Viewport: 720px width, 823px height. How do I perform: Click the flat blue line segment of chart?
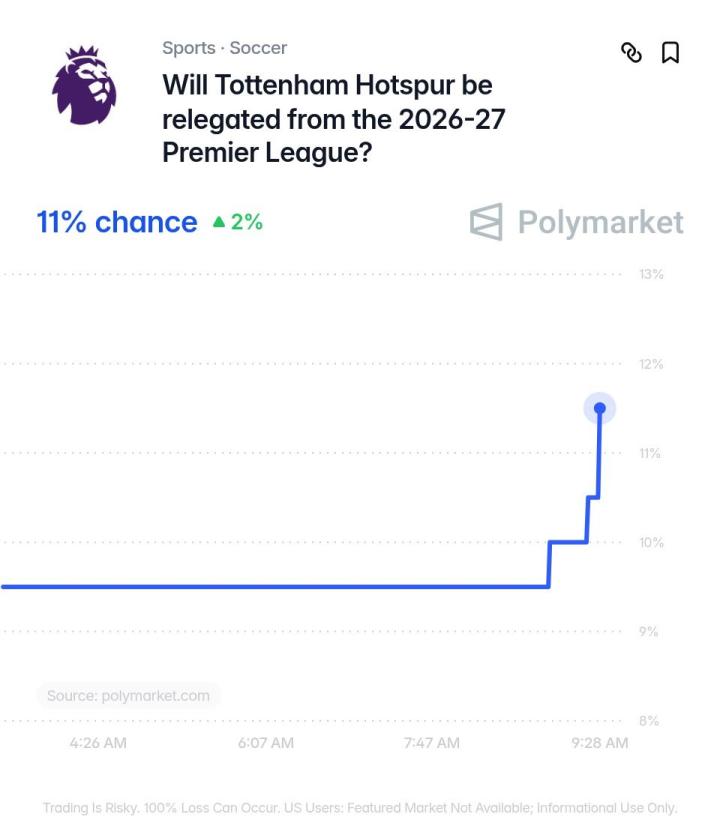point(275,586)
